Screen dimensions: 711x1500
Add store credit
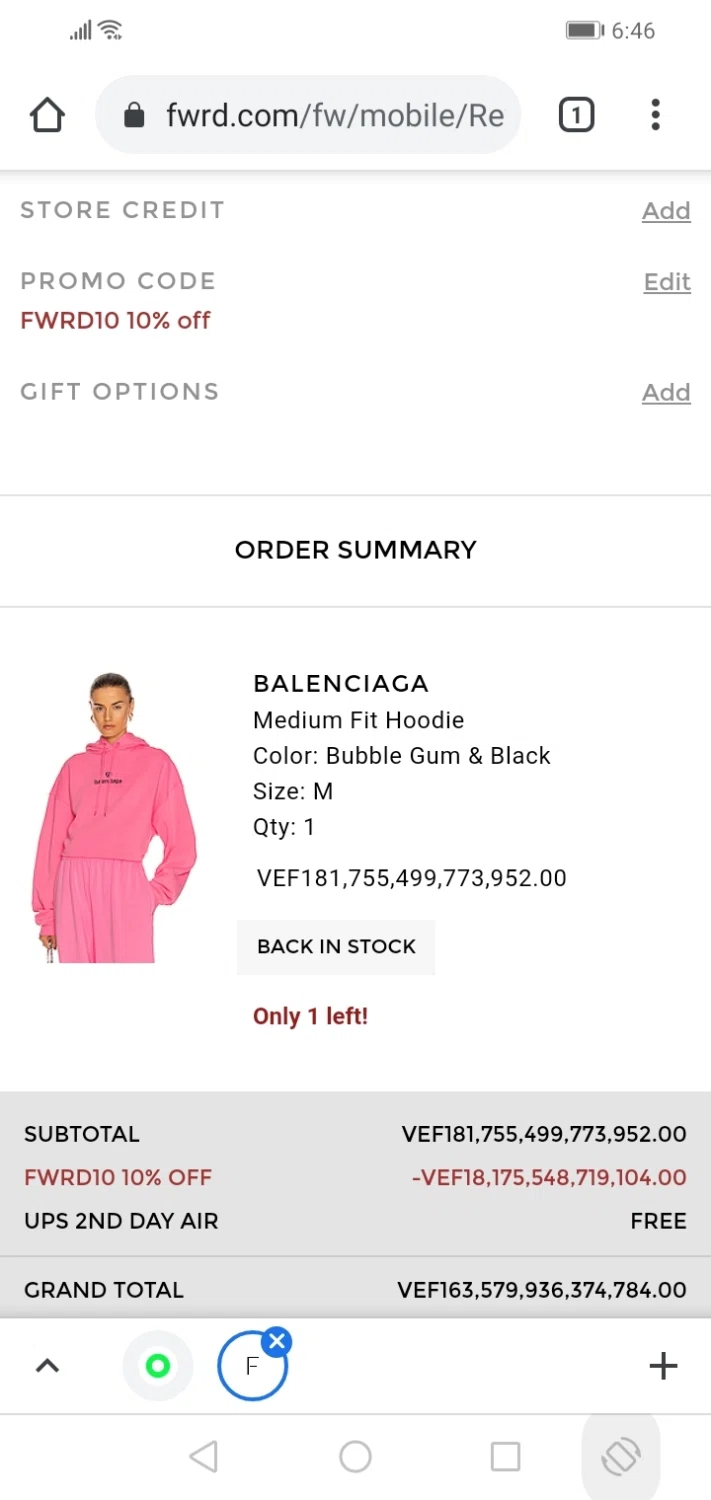pyautogui.click(x=666, y=211)
